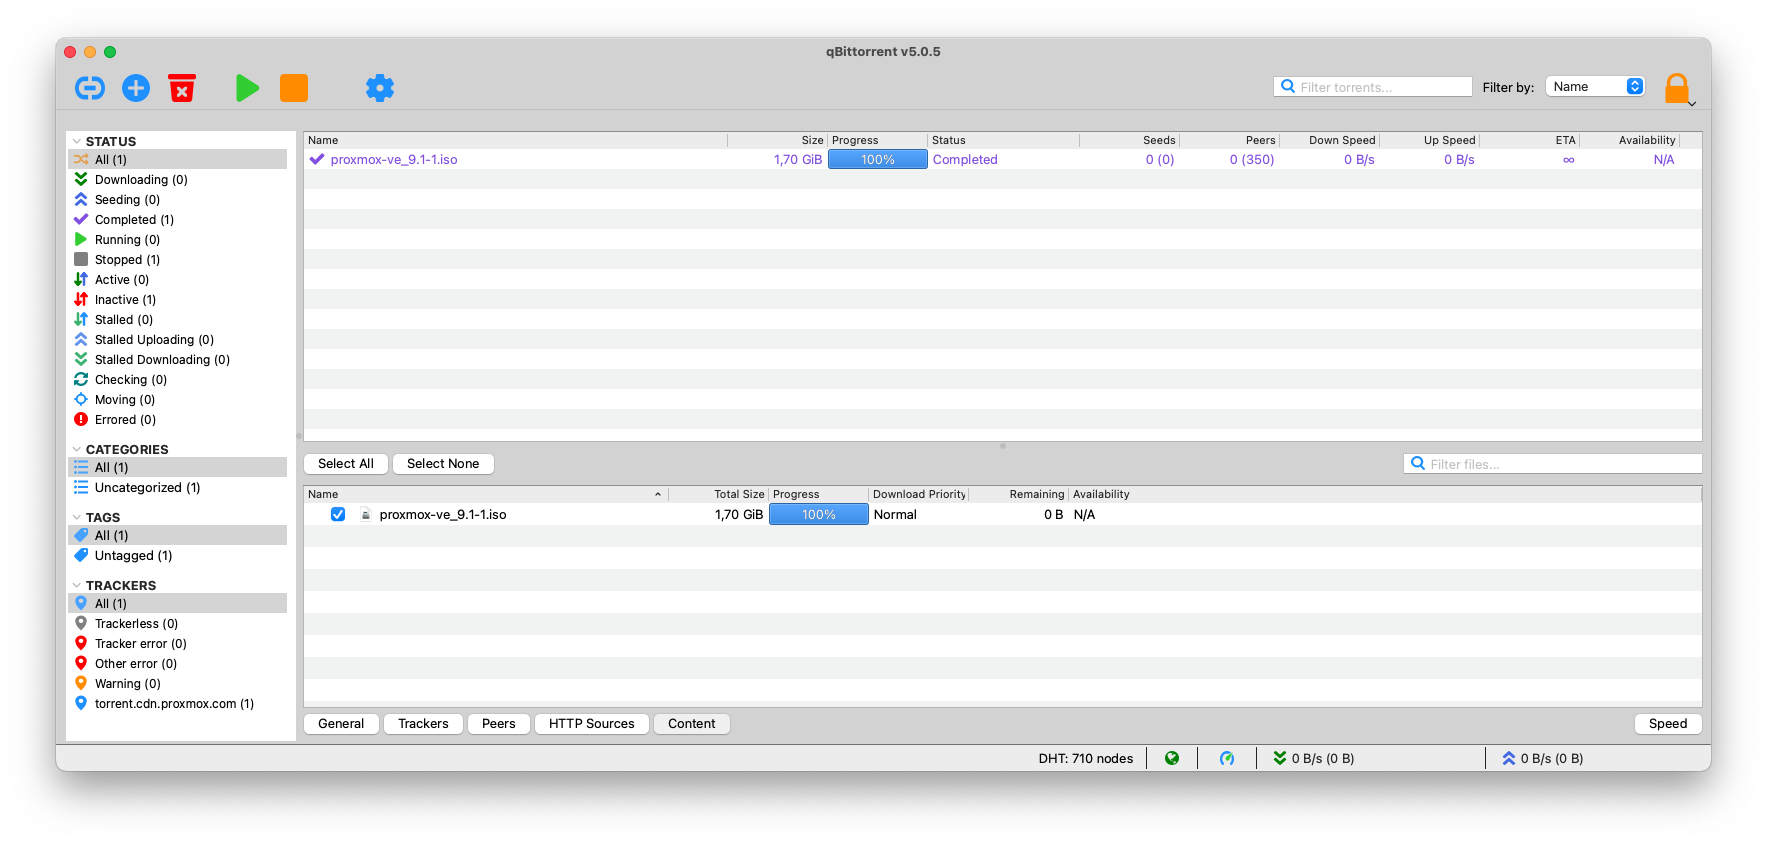Viewport: 1767px width, 845px height.
Task: Click the DHT: 710 nodes status
Action: [x=1086, y=758]
